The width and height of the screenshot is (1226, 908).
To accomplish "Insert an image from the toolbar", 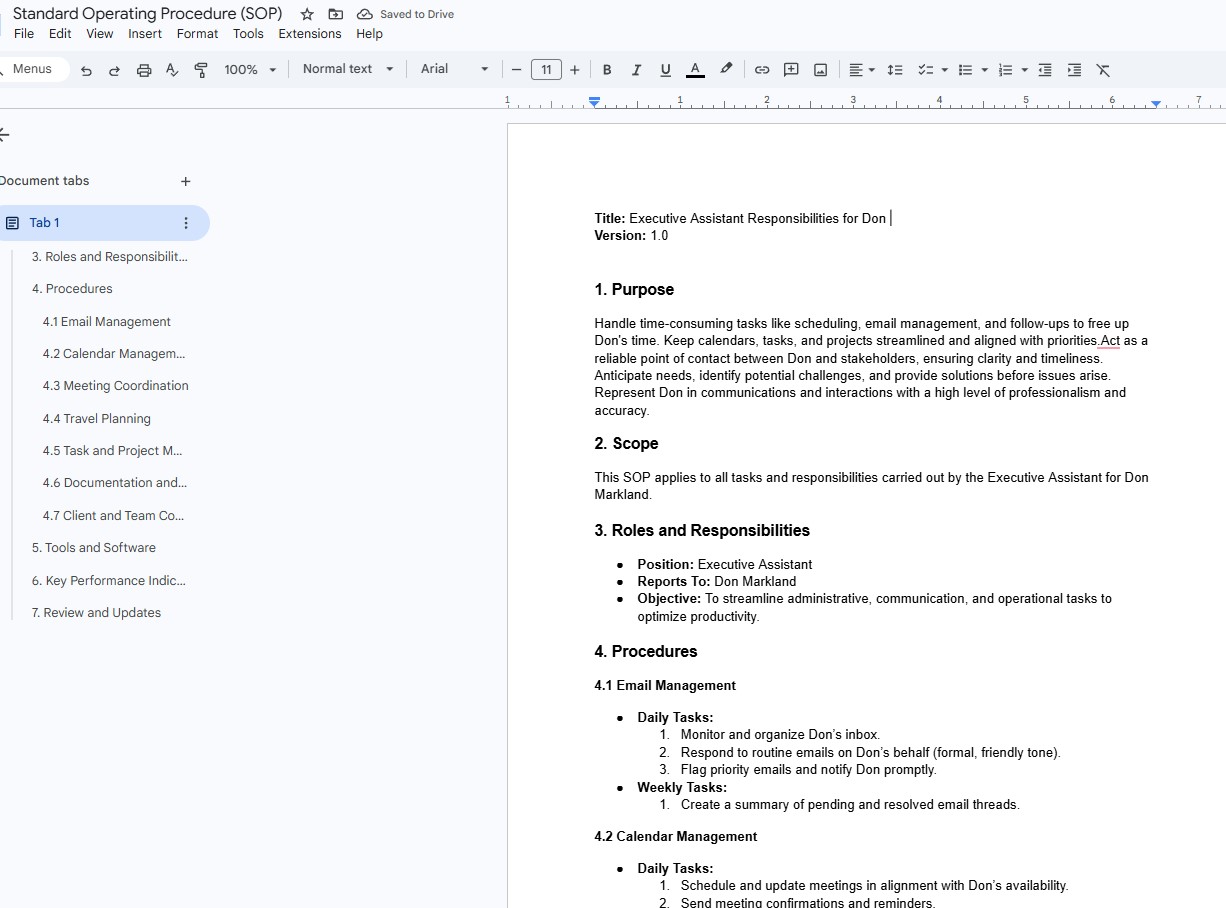I will coord(821,70).
